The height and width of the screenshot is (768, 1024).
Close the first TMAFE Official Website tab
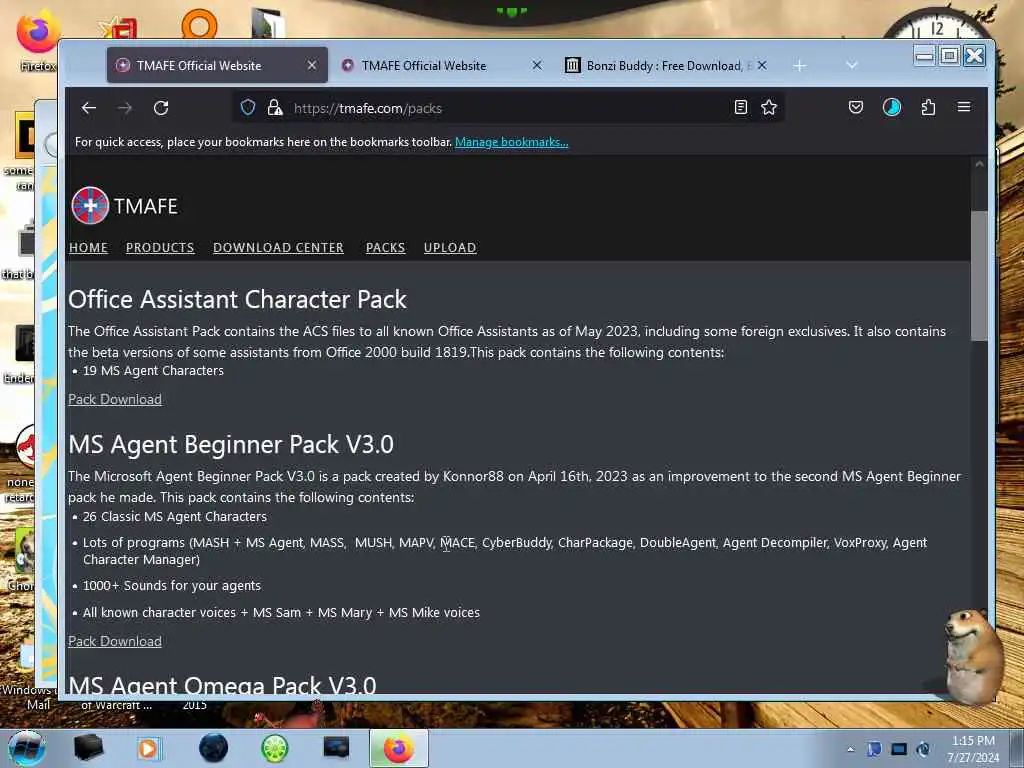312,65
